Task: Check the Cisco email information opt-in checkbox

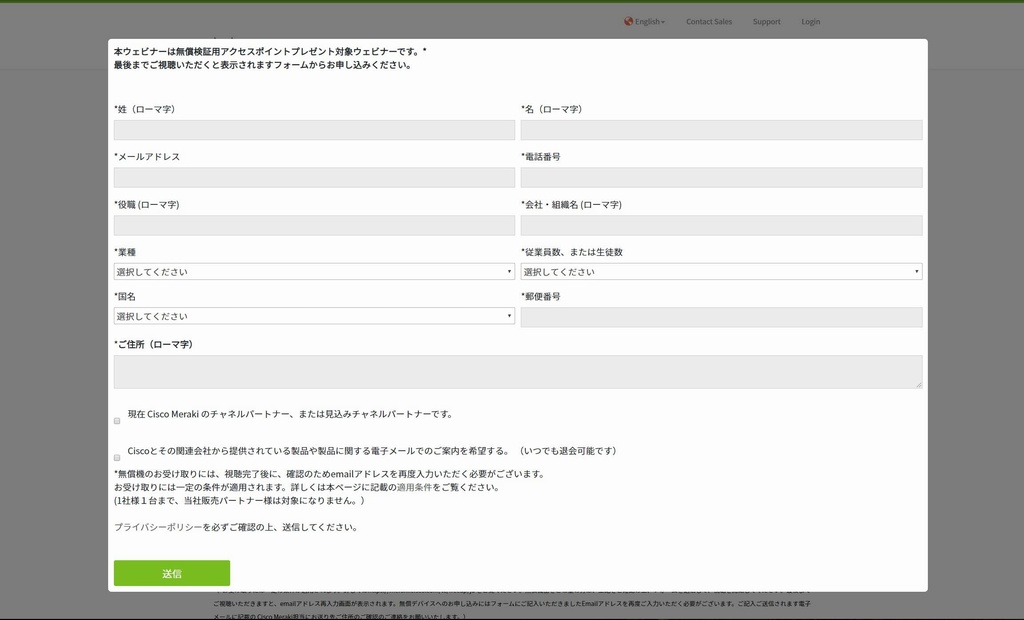Action: point(117,457)
